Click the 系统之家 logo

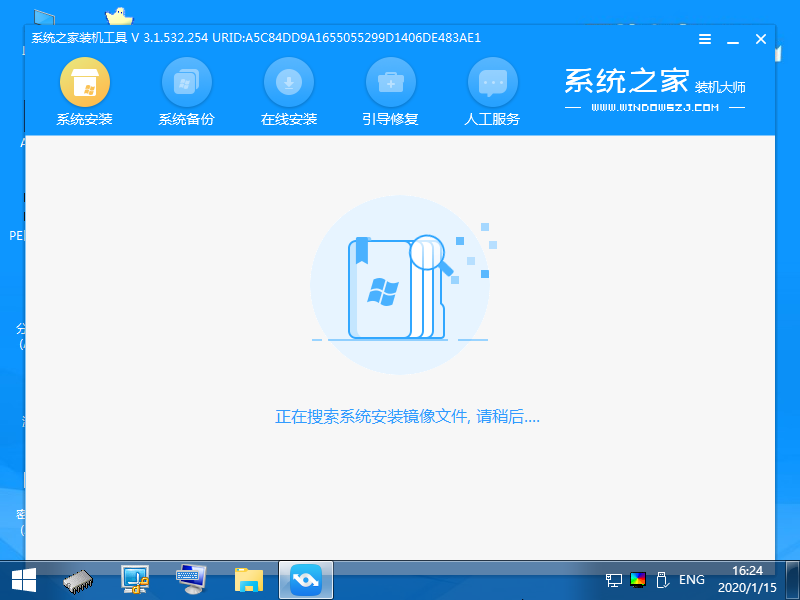pos(625,82)
